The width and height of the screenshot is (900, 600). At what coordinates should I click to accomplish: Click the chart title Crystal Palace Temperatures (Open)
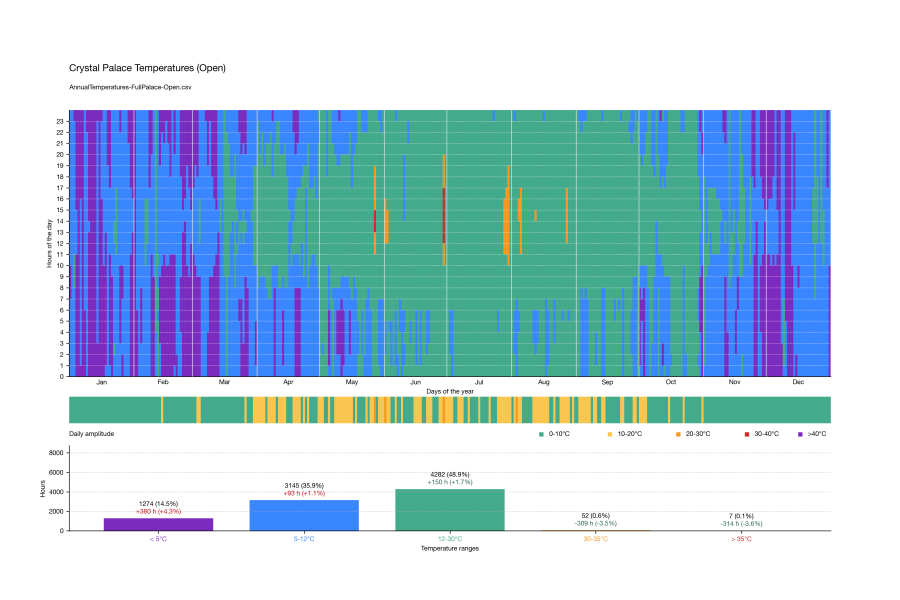point(148,68)
